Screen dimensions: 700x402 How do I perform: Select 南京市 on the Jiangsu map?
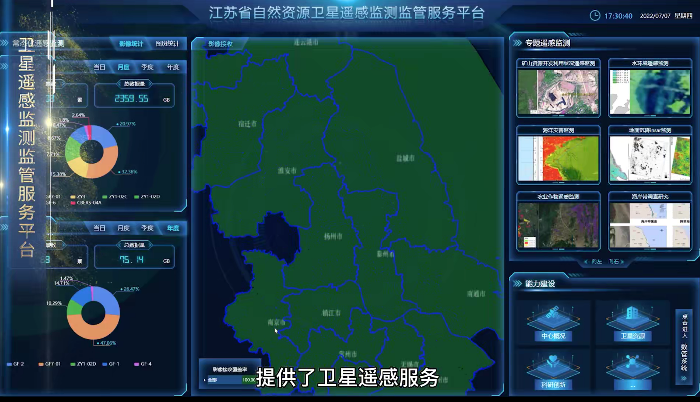click(x=276, y=322)
